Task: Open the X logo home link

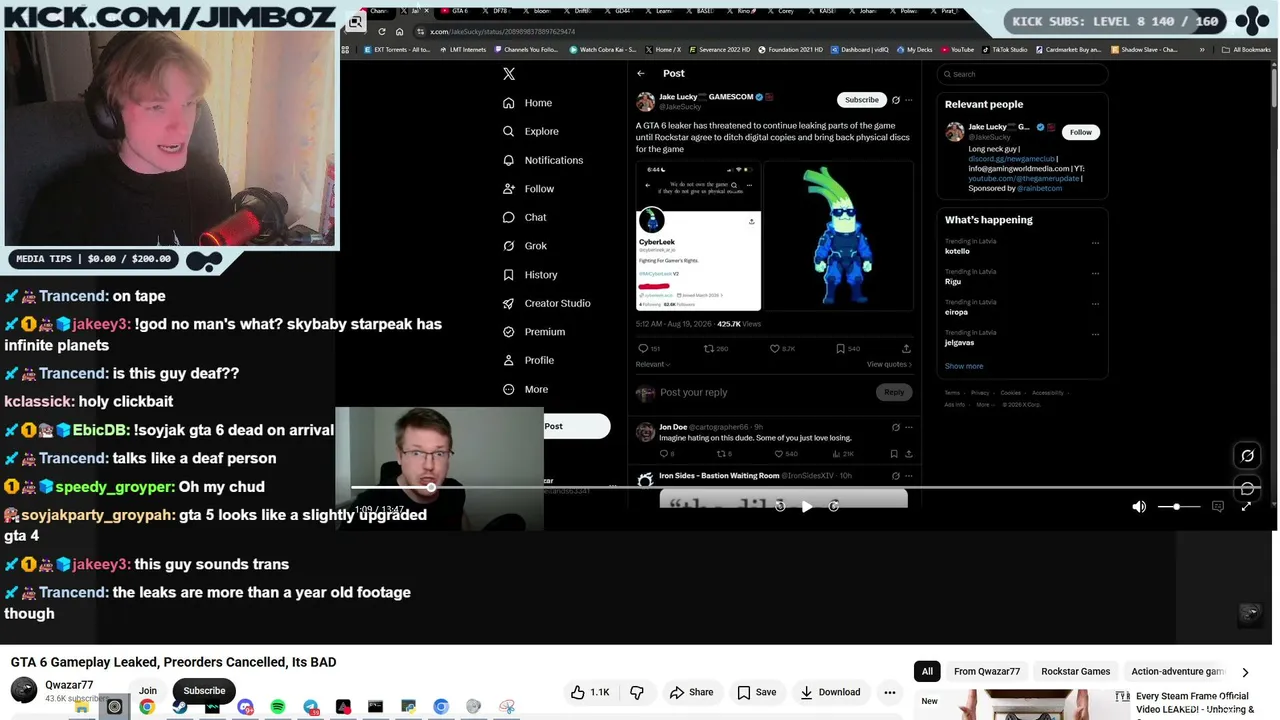Action: coord(509,74)
